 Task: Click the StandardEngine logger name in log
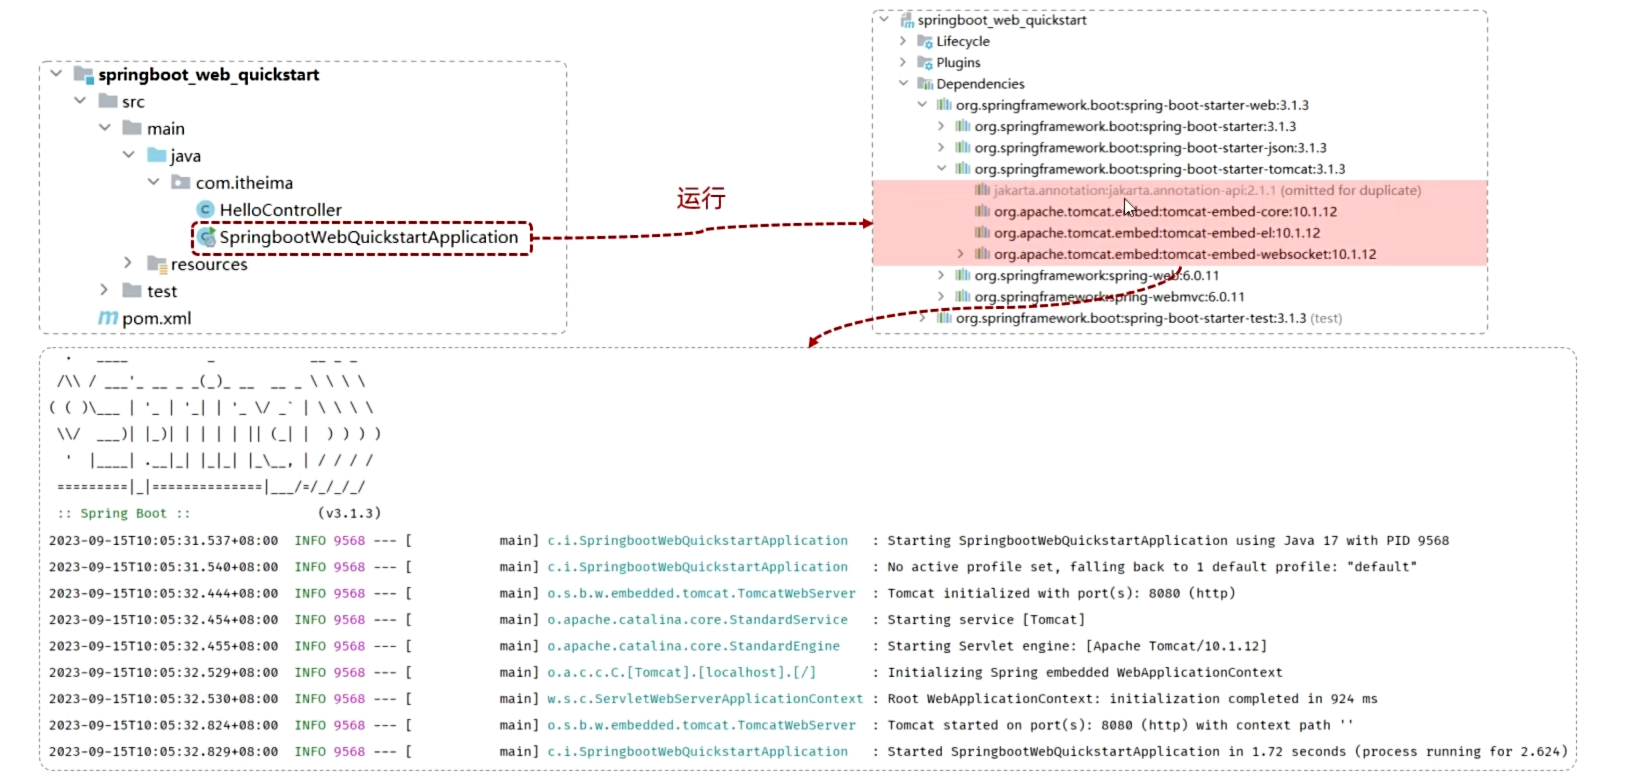pyautogui.click(x=693, y=646)
